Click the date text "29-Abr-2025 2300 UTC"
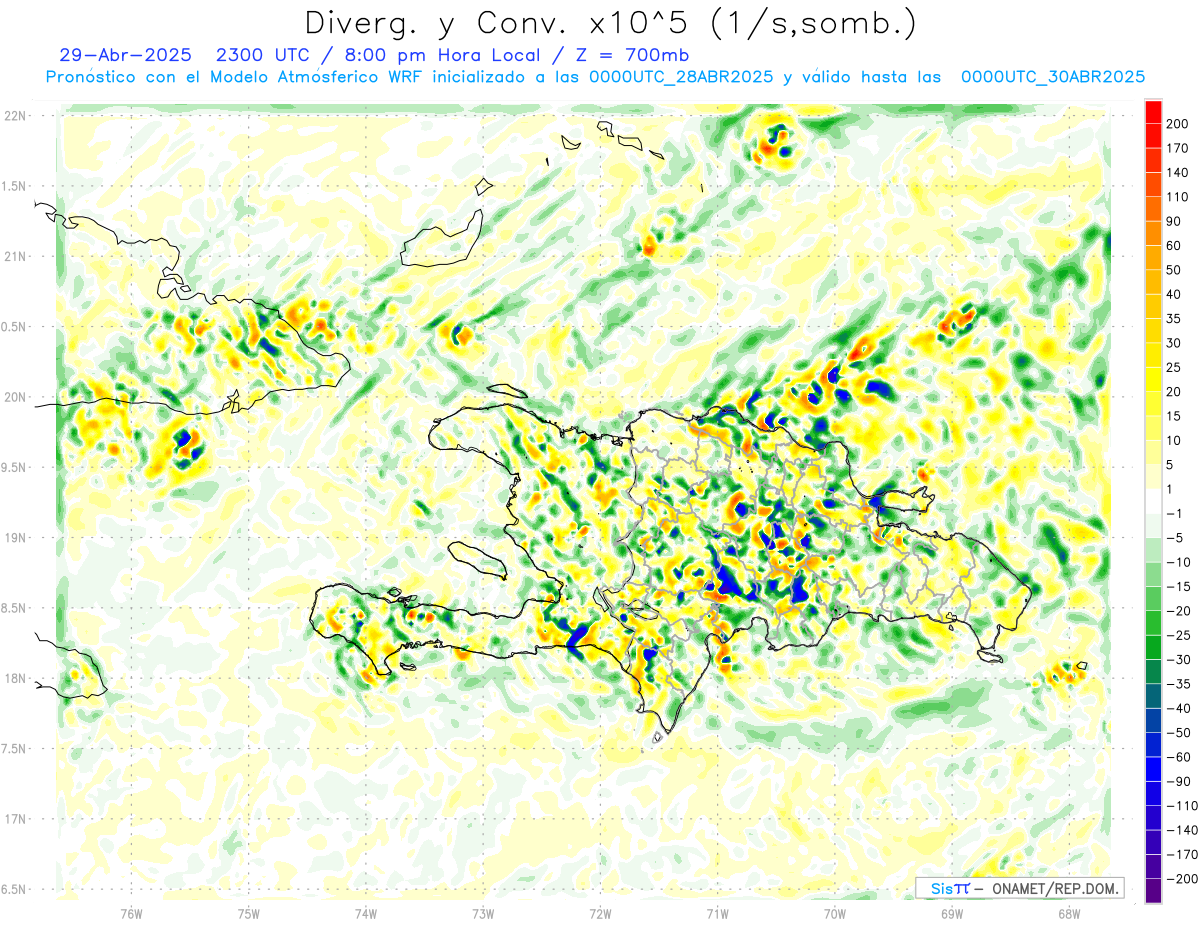Viewport: 1200px width, 927px height. tap(184, 55)
